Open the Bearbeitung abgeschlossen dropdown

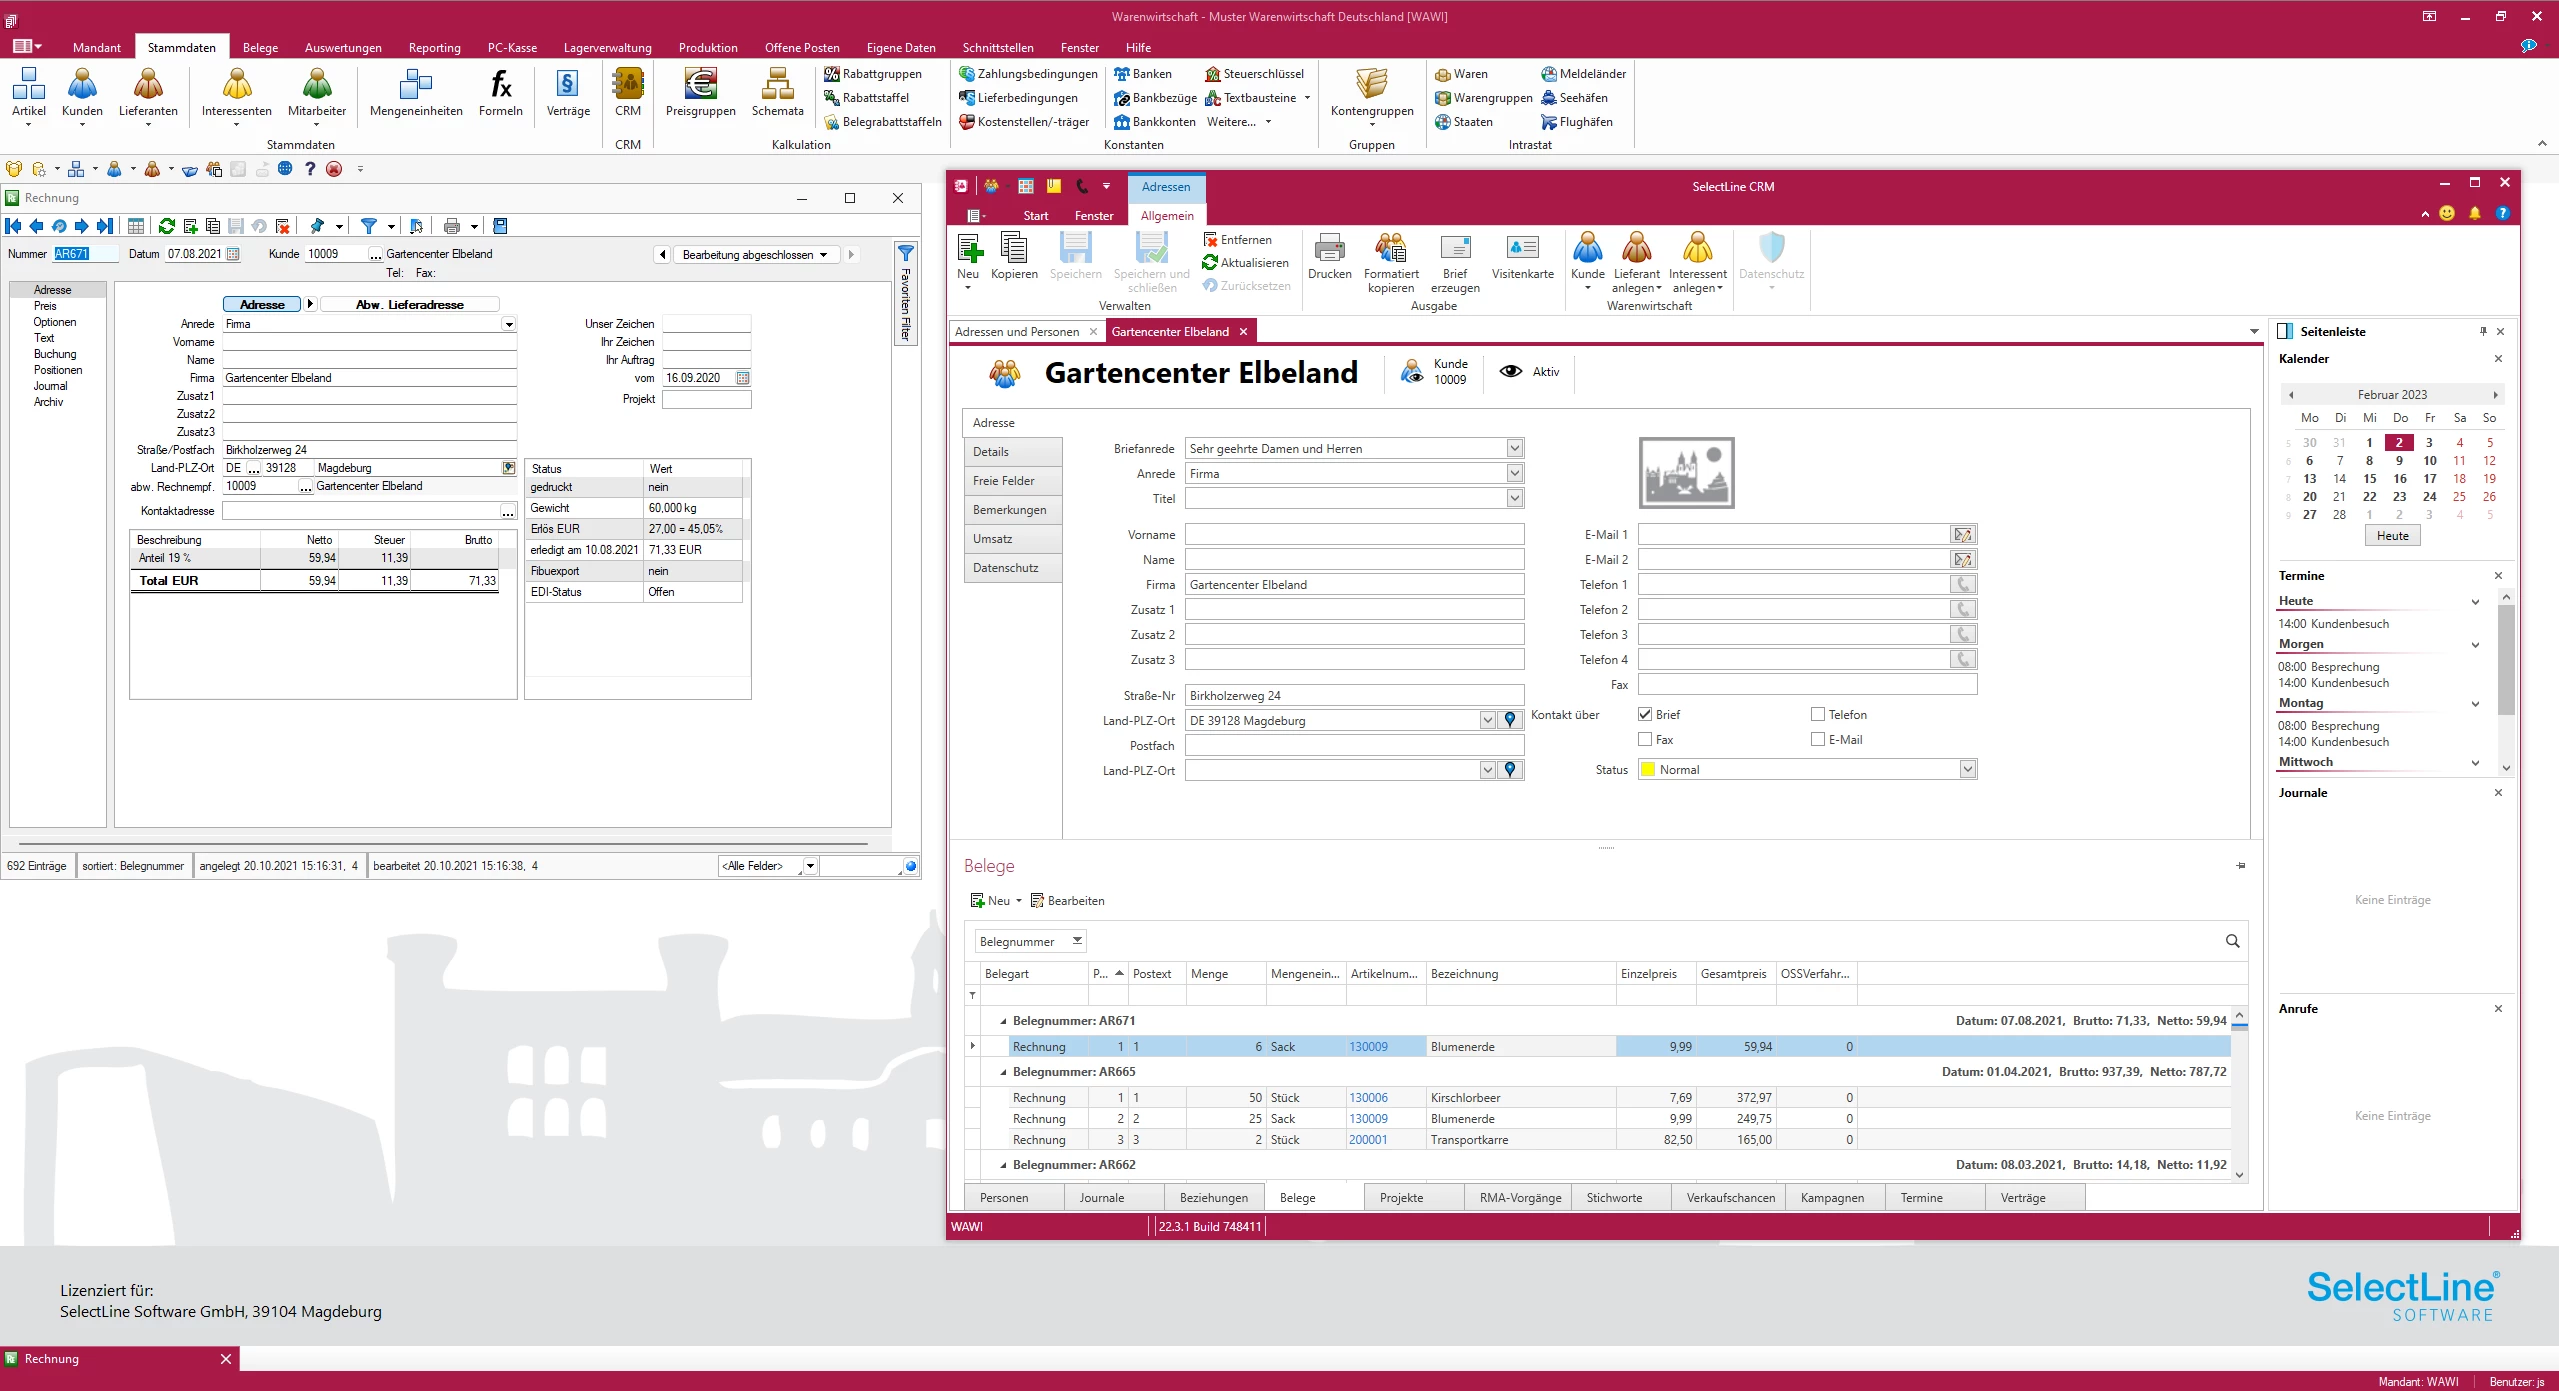pyautogui.click(x=755, y=254)
